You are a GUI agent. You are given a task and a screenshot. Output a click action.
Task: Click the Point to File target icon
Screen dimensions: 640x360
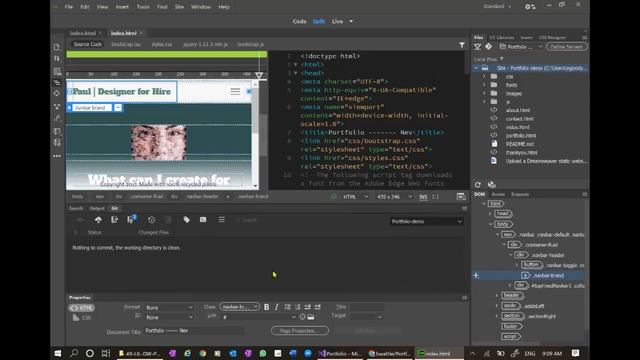pyautogui.click(x=302, y=317)
